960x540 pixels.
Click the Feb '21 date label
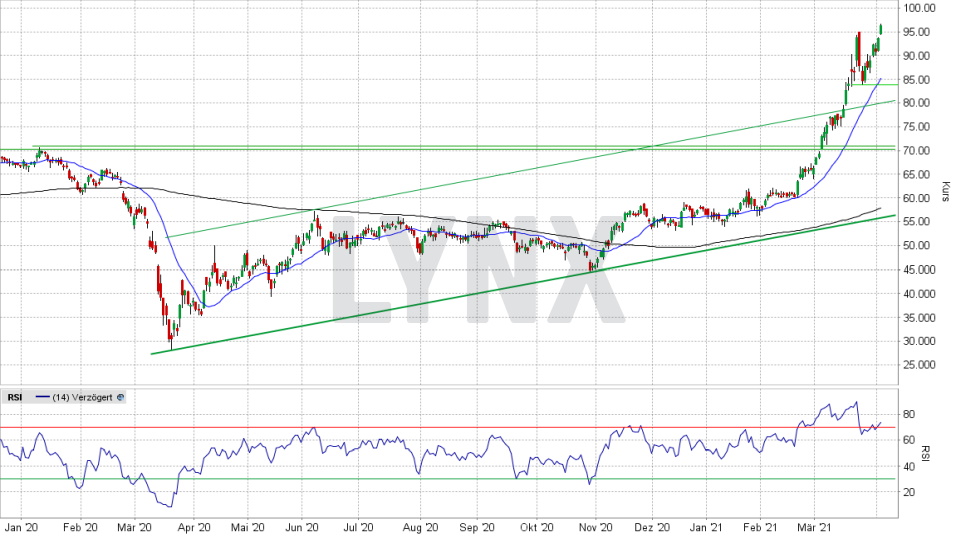tap(760, 528)
